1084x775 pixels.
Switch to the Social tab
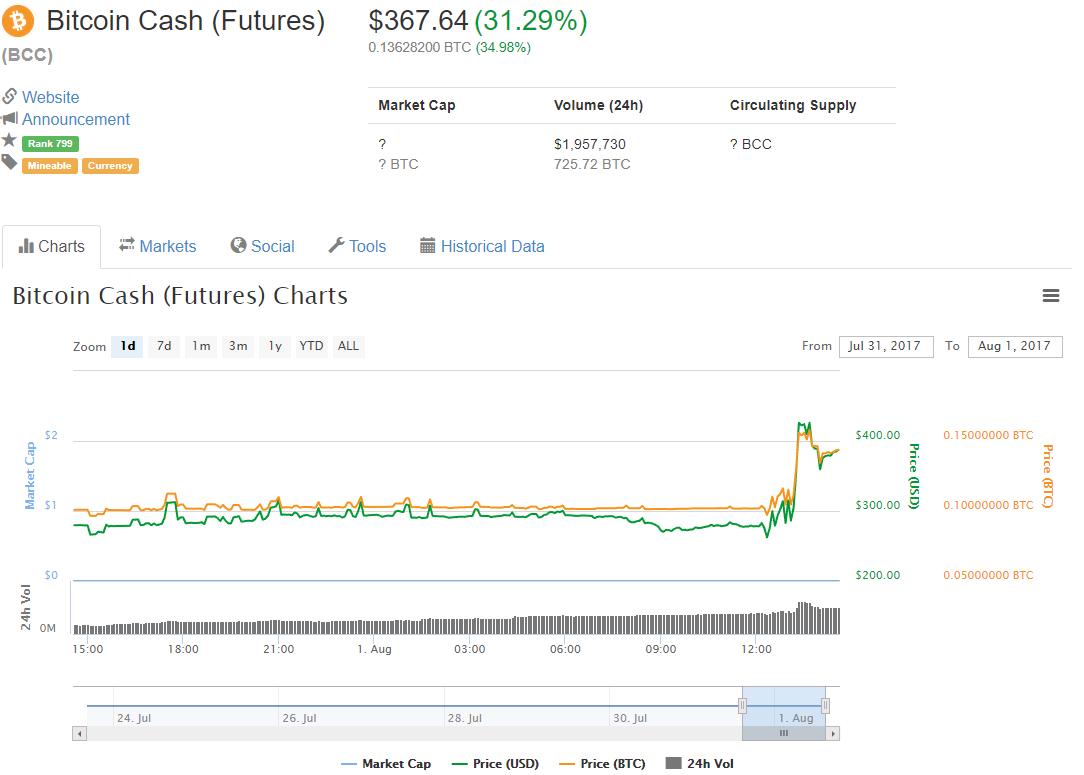pyautogui.click(x=263, y=246)
